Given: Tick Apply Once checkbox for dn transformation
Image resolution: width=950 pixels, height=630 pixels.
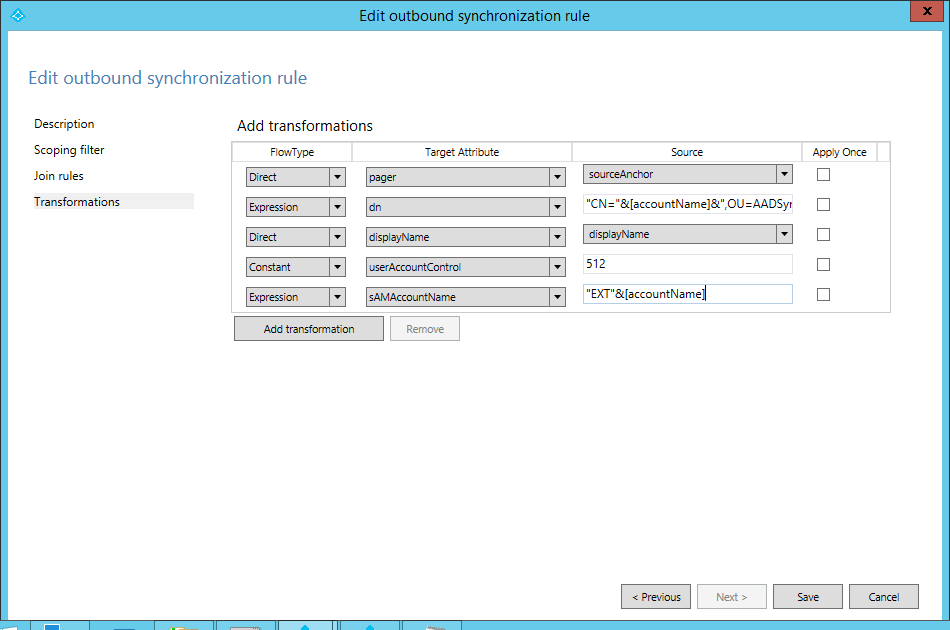Looking at the screenshot, I should pos(824,205).
